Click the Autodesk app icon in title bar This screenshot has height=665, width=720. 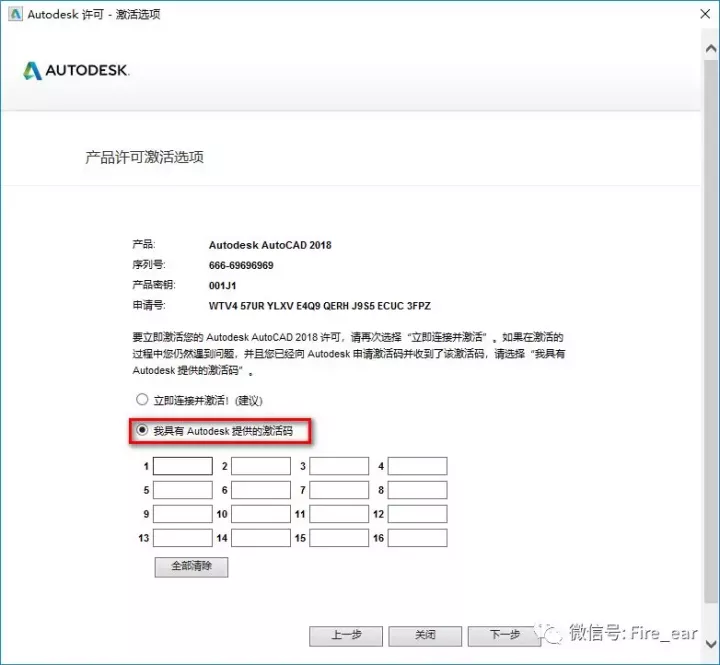coord(13,14)
